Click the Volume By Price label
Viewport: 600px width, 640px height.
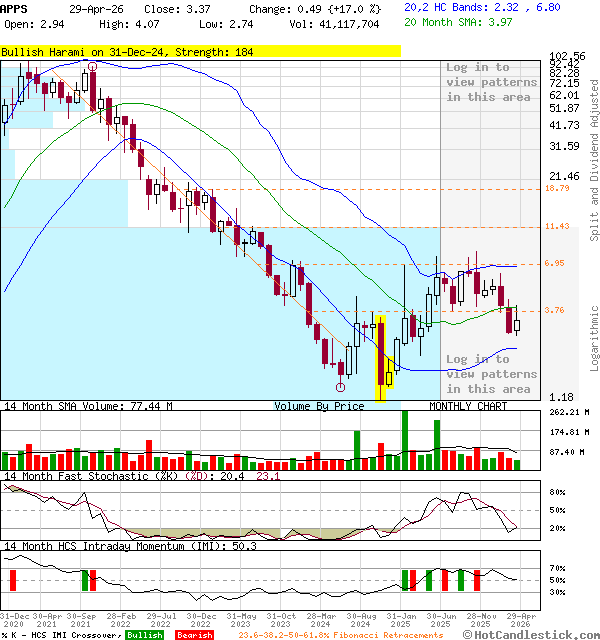point(319,406)
